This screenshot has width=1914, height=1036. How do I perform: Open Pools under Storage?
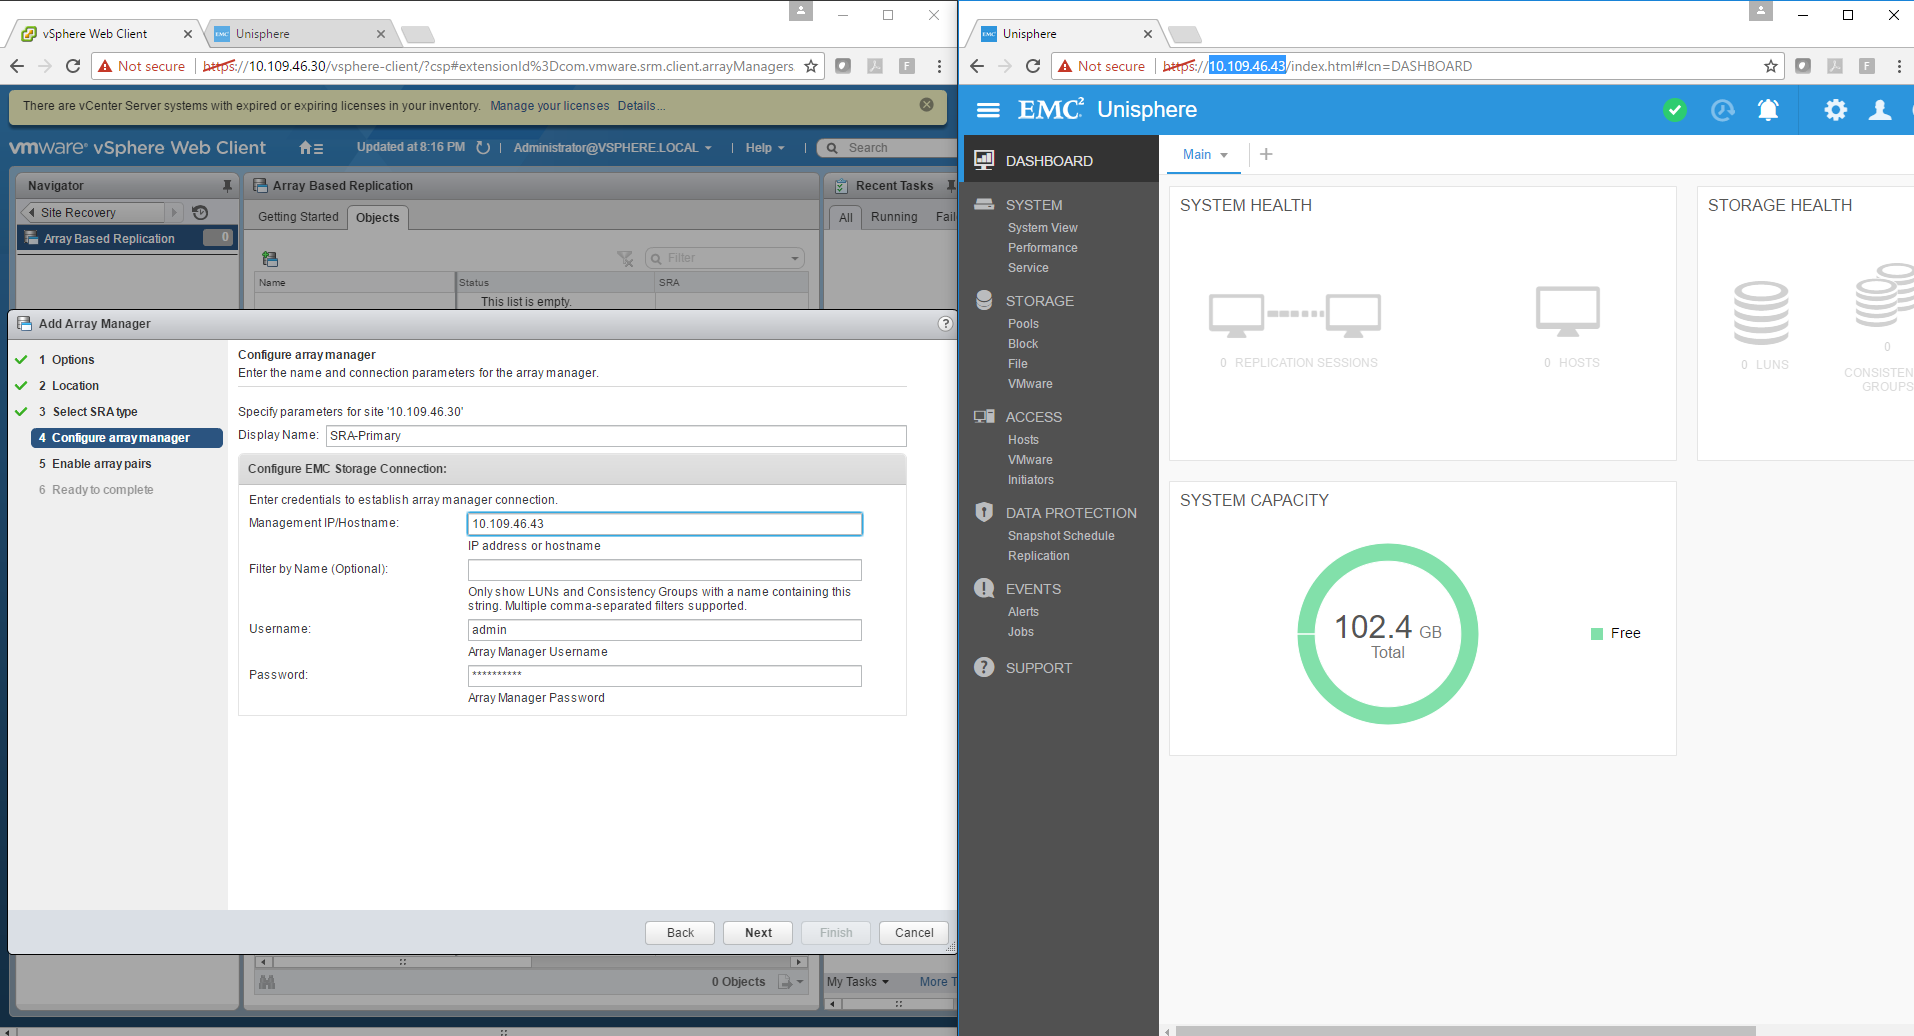click(1023, 324)
